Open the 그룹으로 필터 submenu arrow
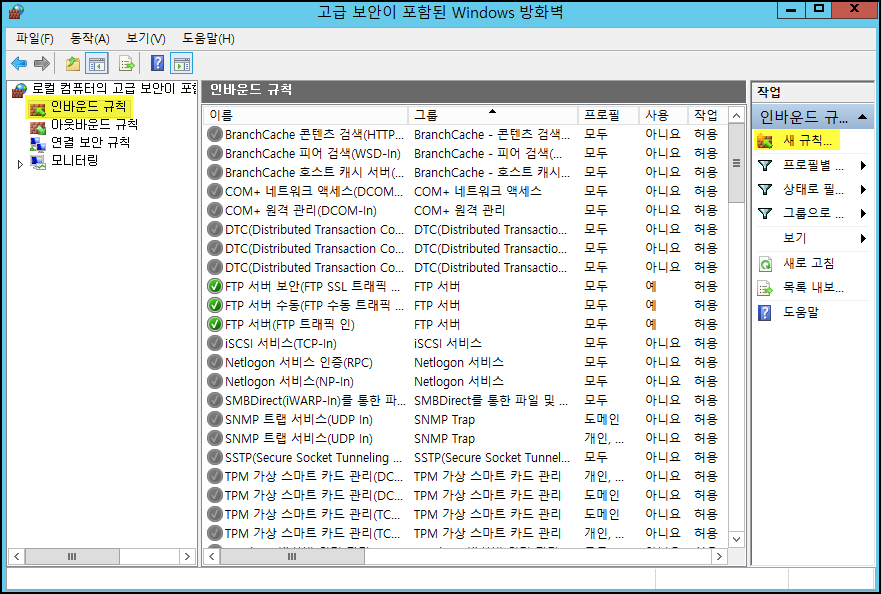This screenshot has height=594, width=881. coord(864,214)
